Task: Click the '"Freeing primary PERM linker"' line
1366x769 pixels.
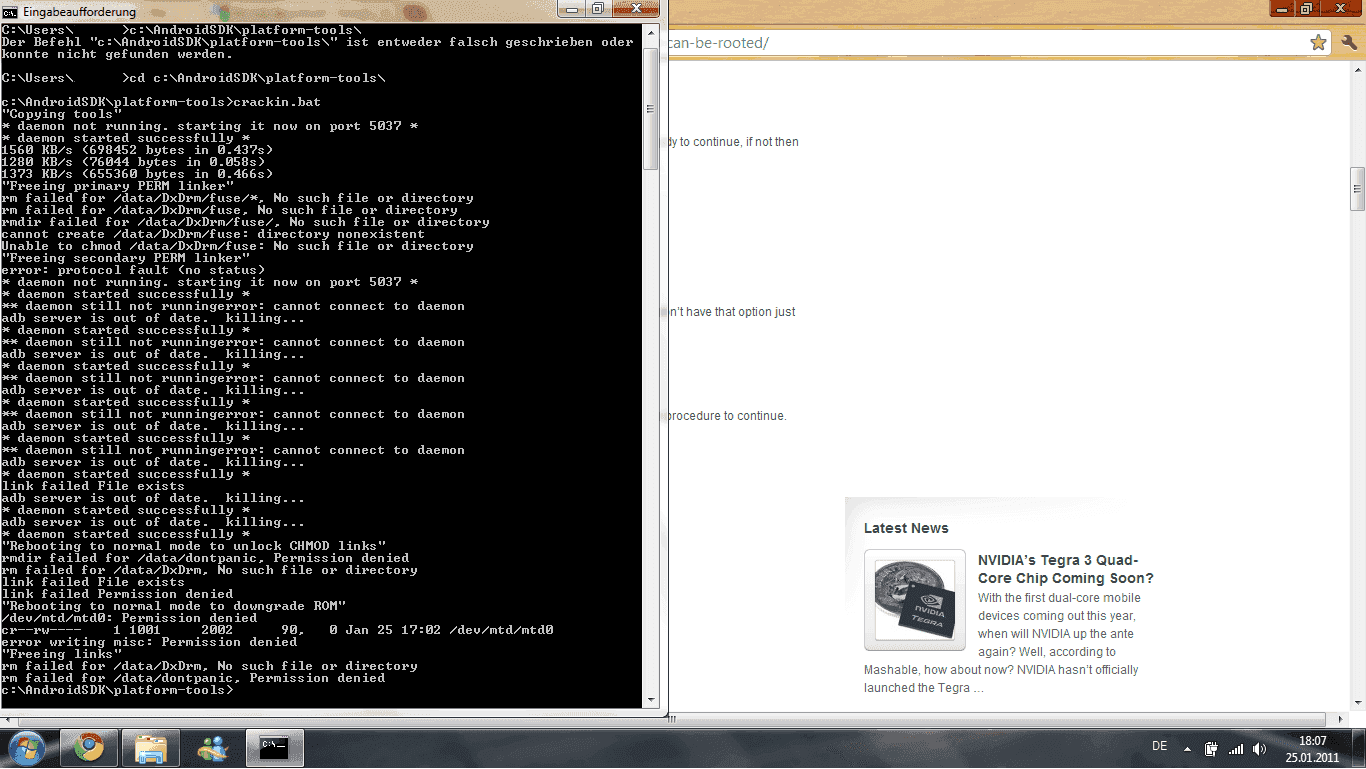Action: (118, 186)
